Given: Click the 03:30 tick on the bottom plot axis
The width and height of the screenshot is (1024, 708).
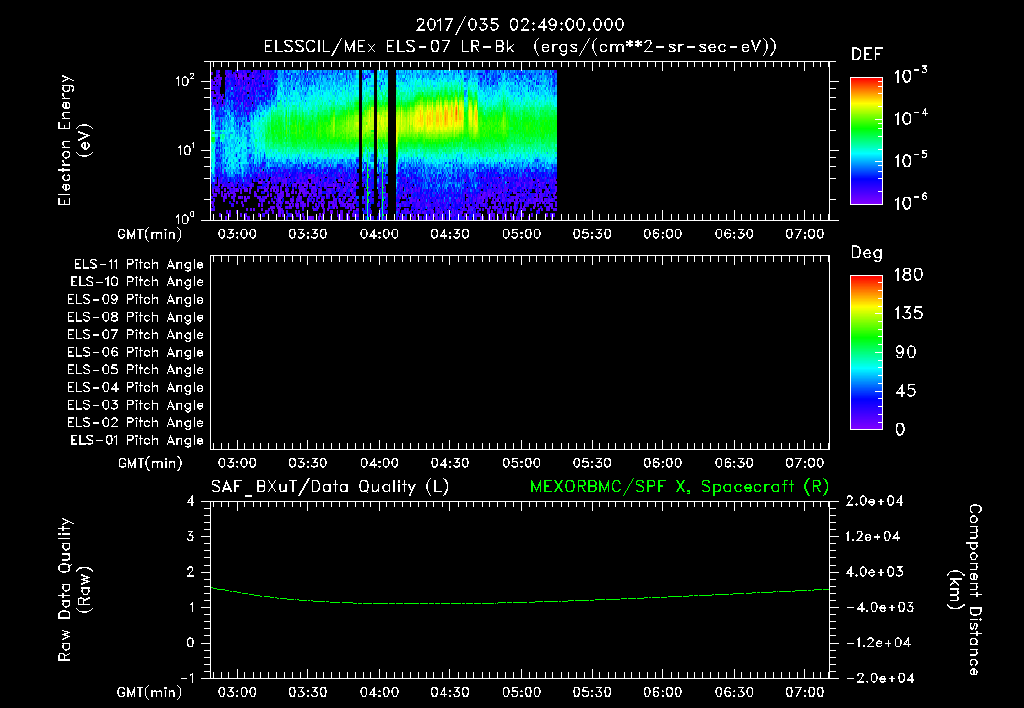Looking at the screenshot, I should (x=308, y=692).
